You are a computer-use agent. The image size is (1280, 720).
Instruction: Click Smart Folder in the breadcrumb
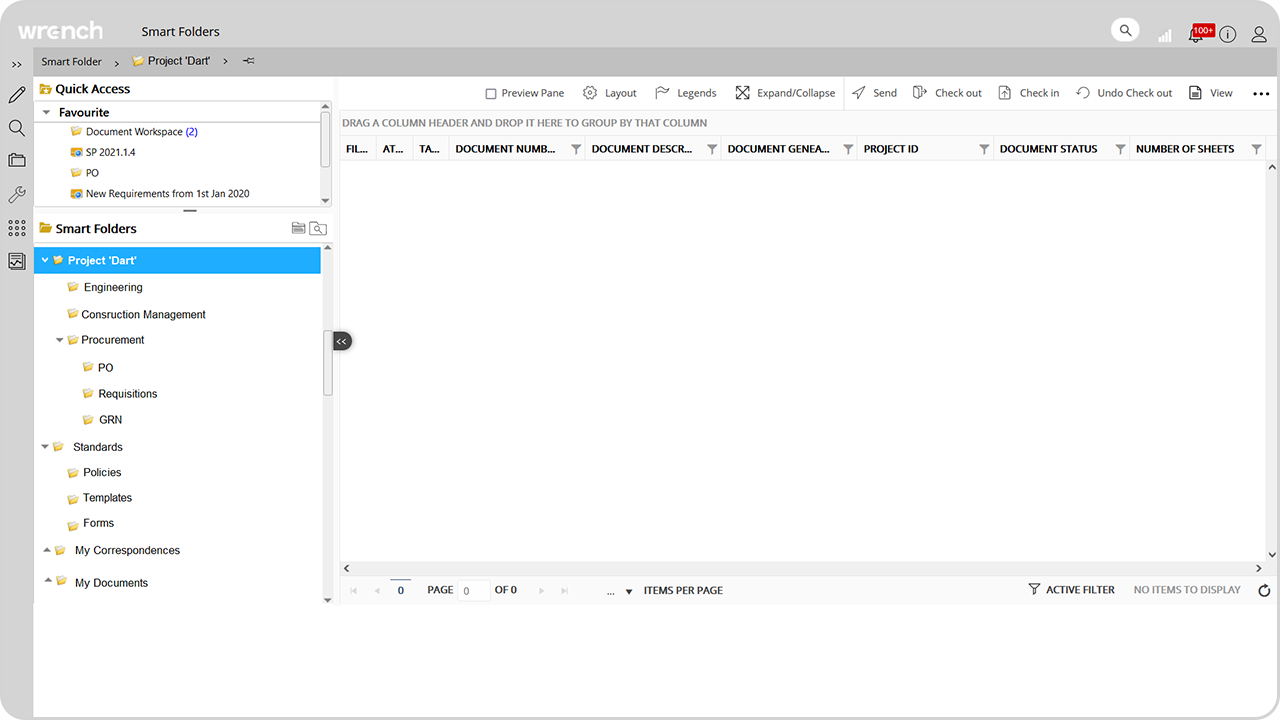point(72,62)
